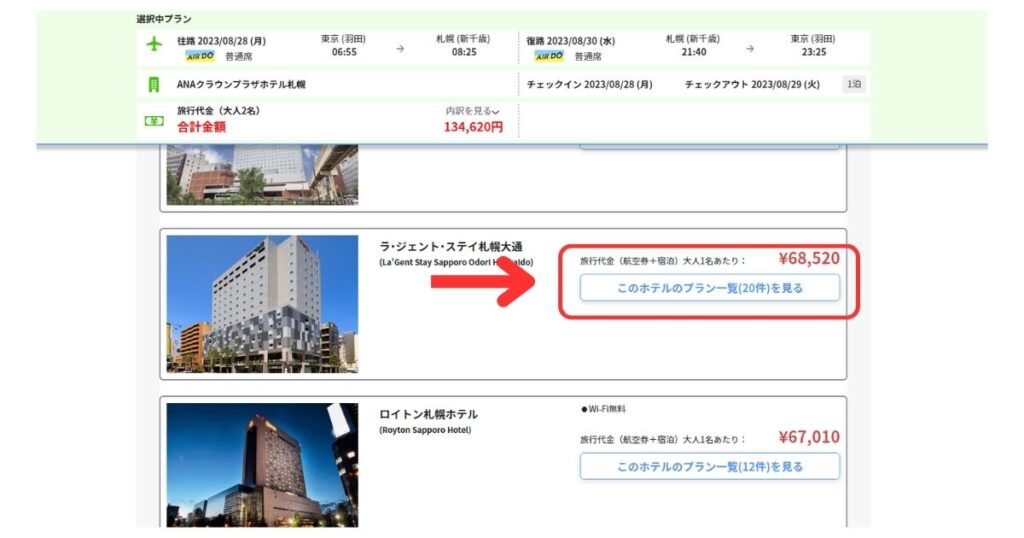This screenshot has width=1024, height=538.
Task: Click the 合計金額 label
Action: (x=201, y=127)
